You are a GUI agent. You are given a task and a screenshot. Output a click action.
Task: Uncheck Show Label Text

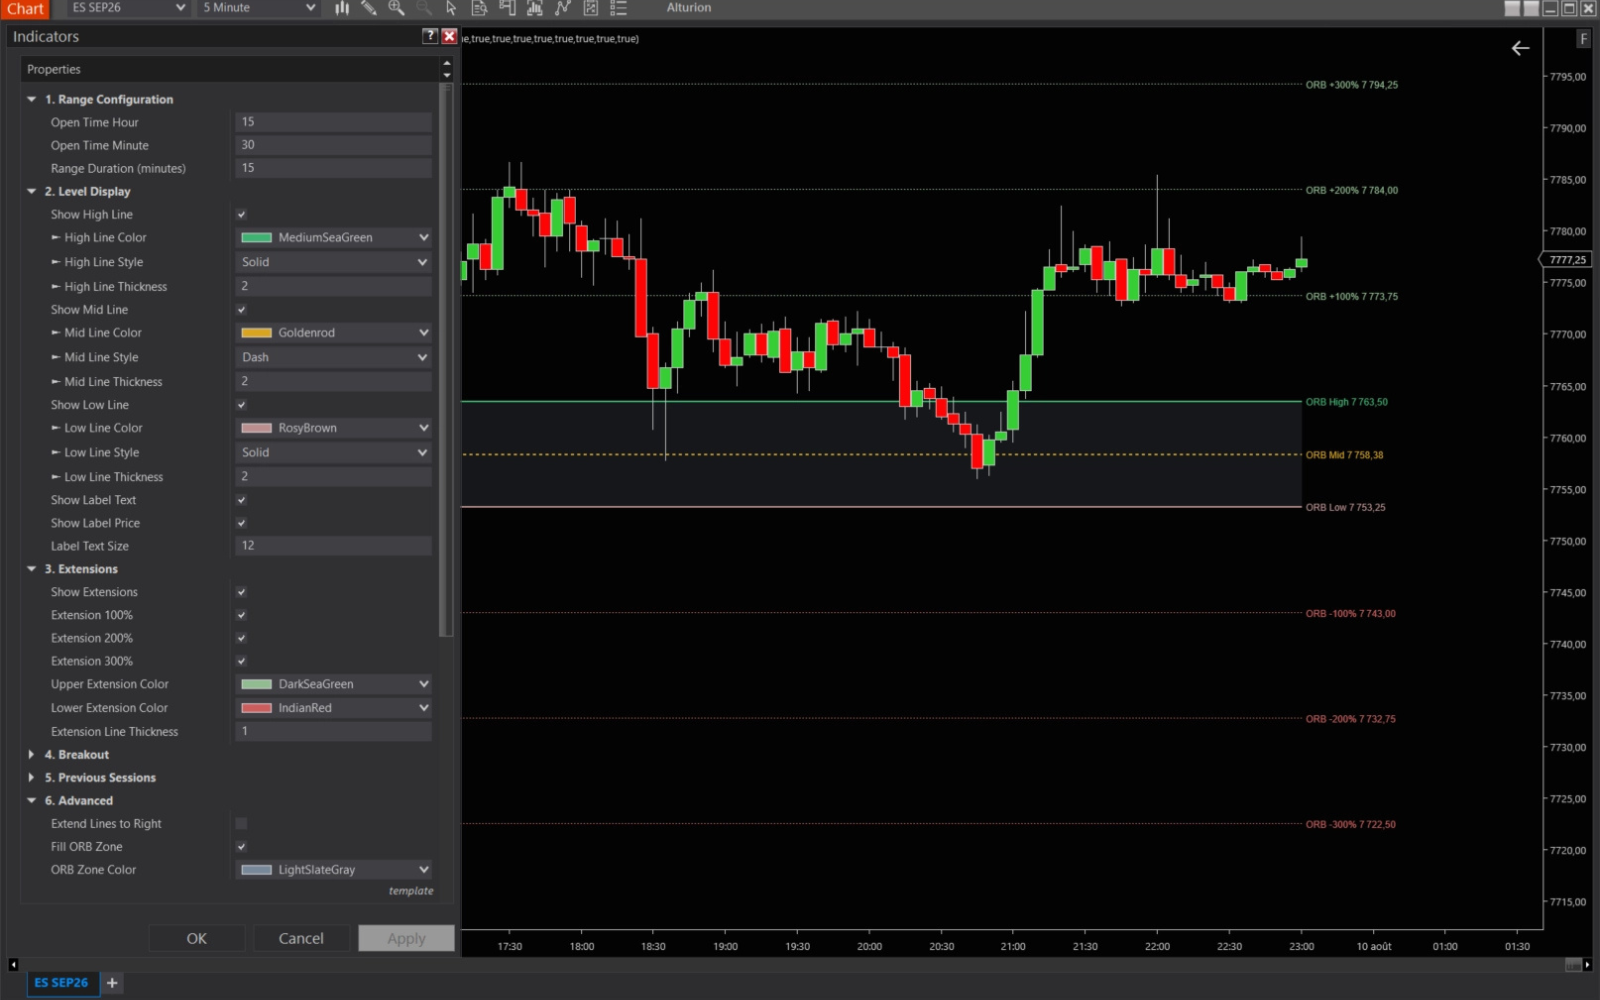click(241, 500)
